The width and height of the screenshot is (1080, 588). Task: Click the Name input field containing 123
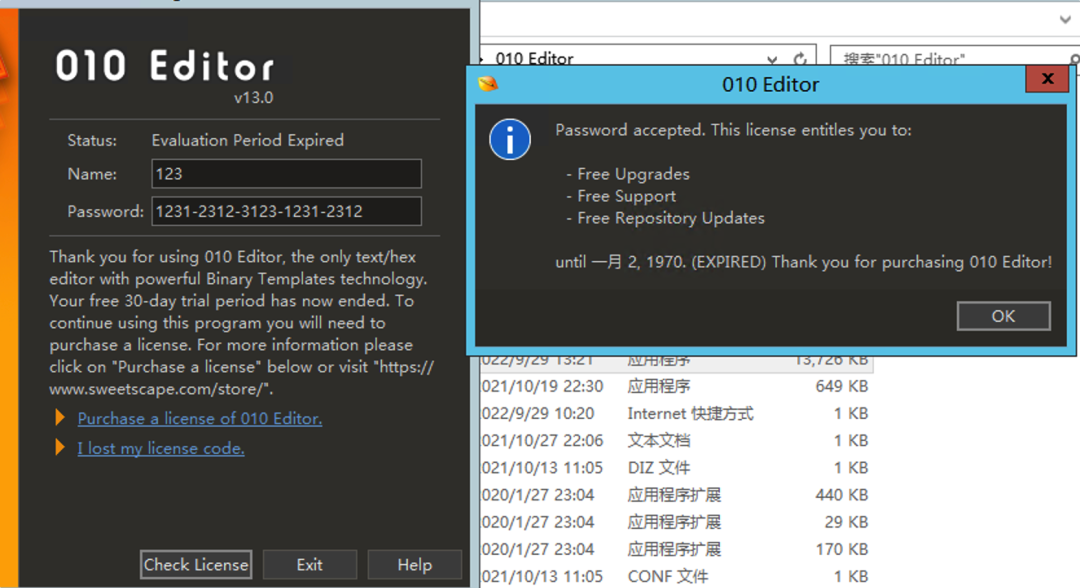point(286,174)
